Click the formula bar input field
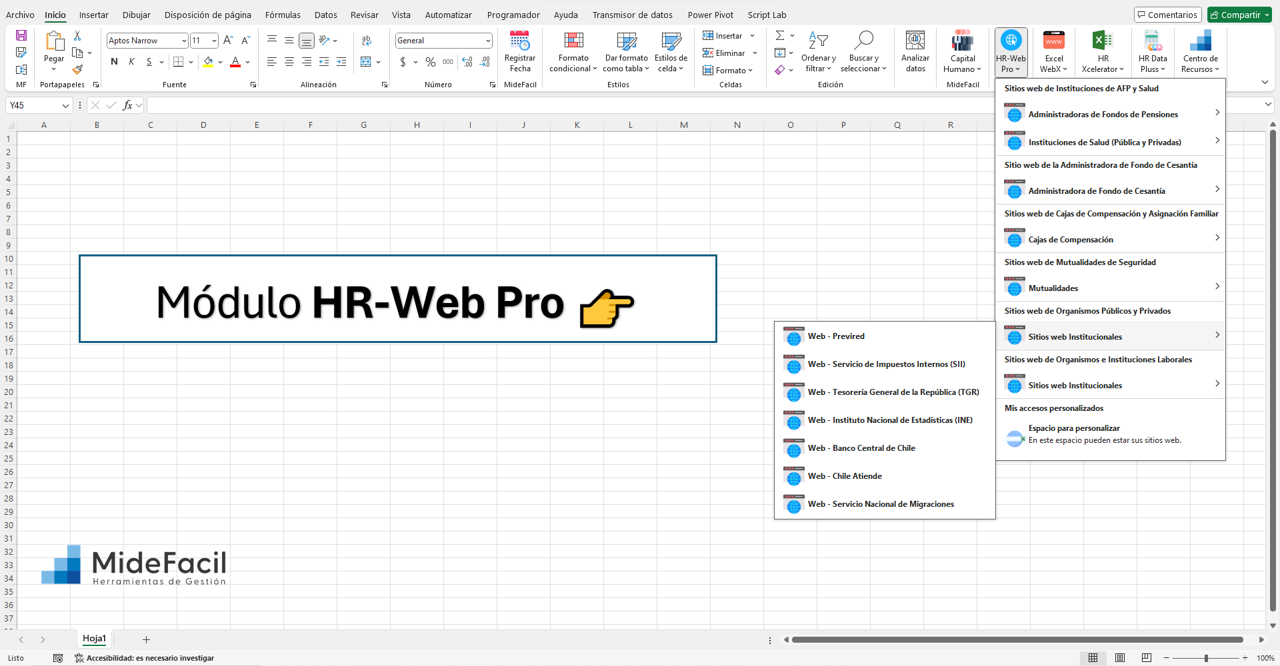This screenshot has height=666, width=1280. [x=704, y=105]
